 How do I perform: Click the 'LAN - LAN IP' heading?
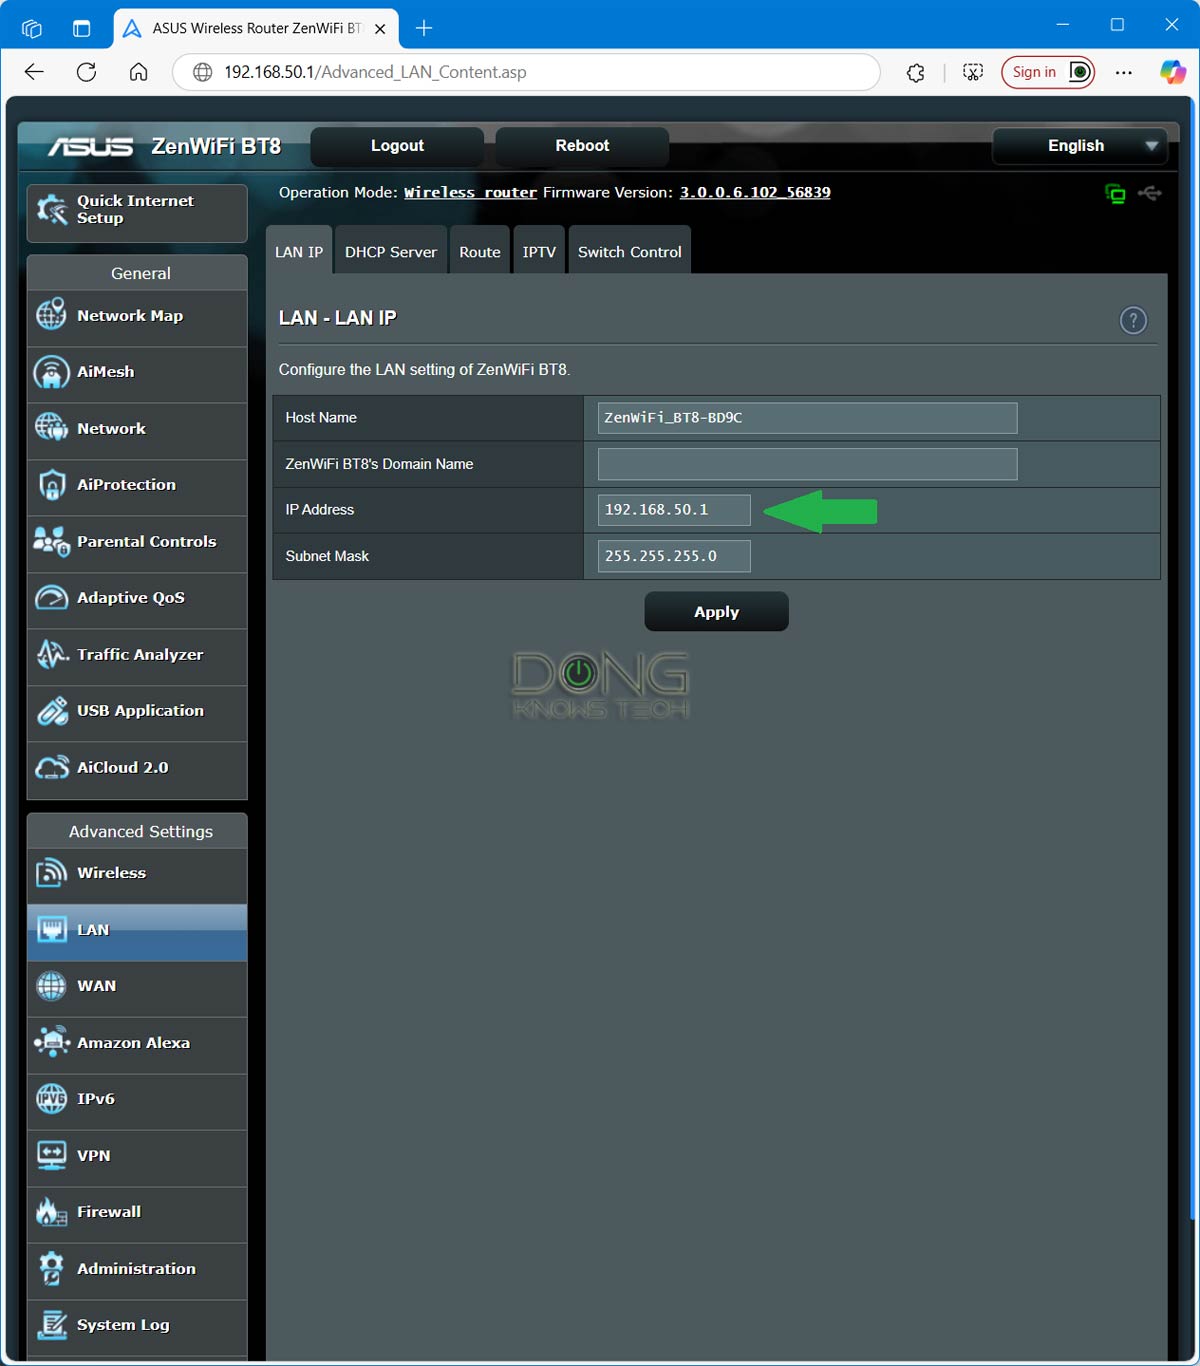[x=338, y=318]
